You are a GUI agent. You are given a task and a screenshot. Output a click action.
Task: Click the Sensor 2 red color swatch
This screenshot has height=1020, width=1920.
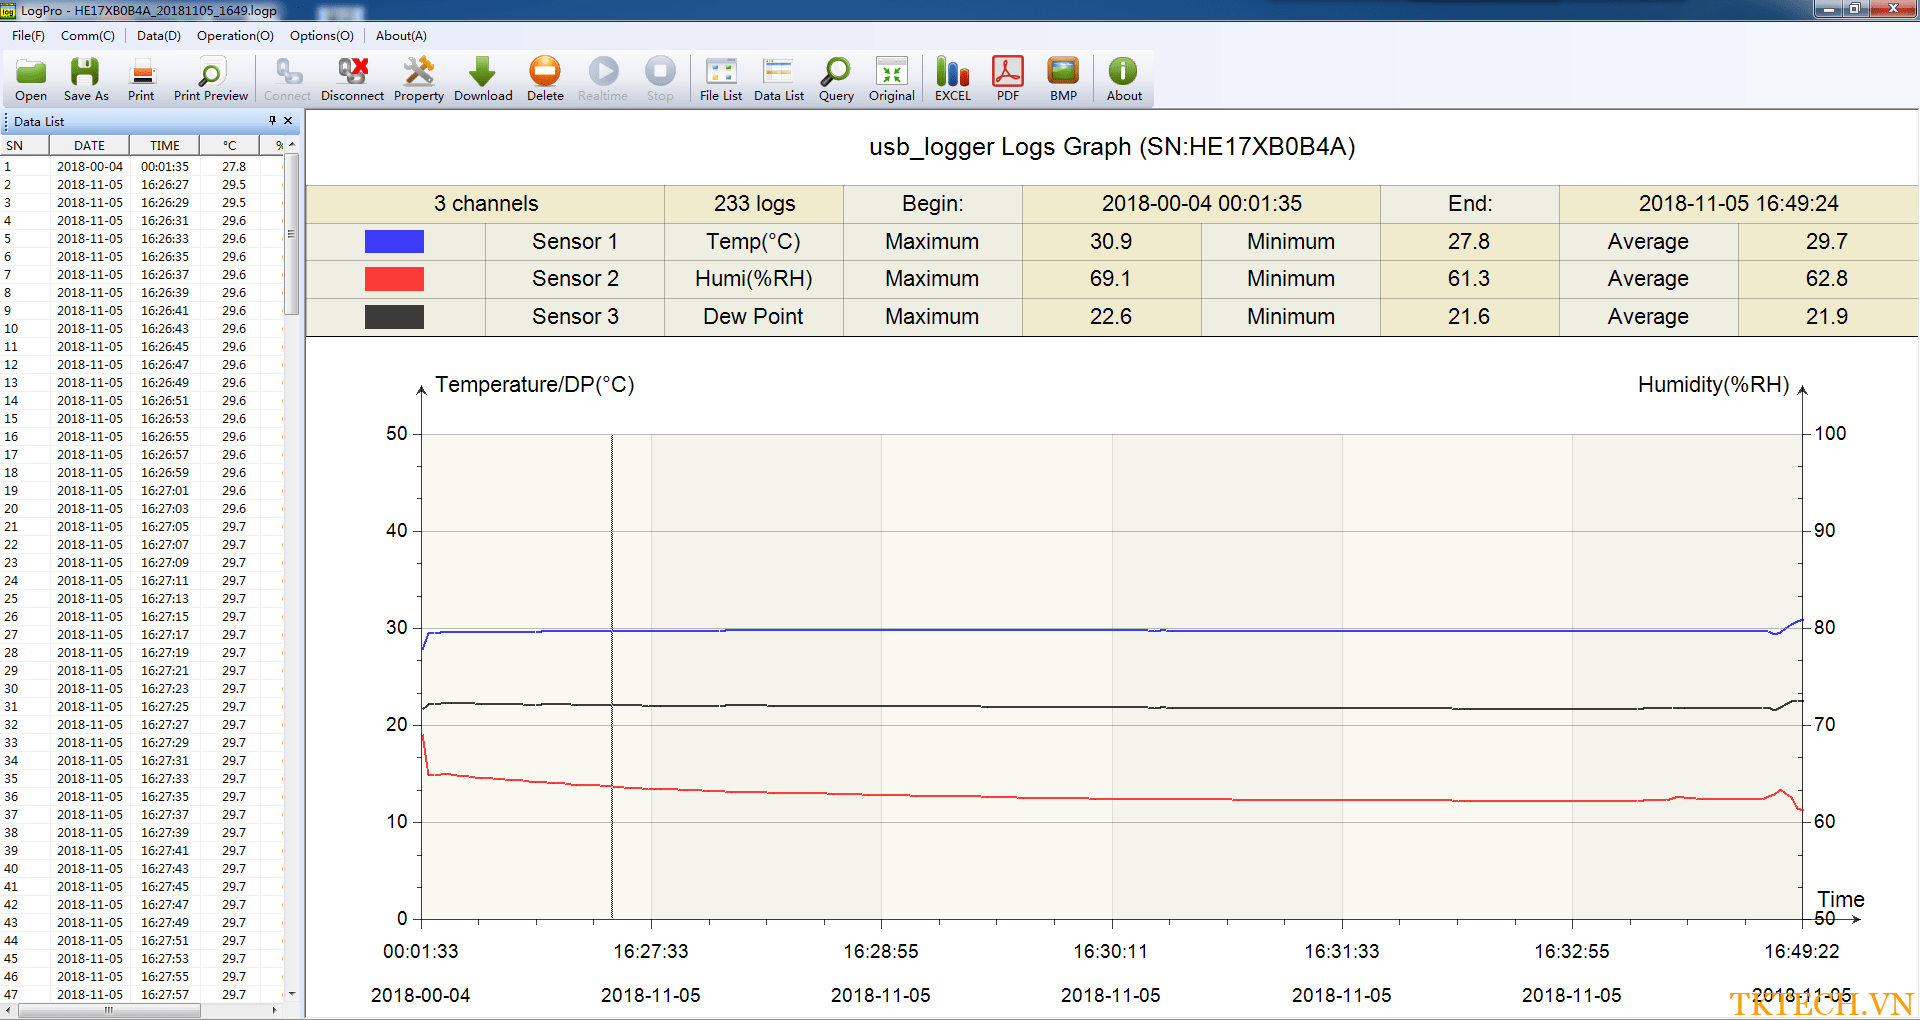(394, 279)
